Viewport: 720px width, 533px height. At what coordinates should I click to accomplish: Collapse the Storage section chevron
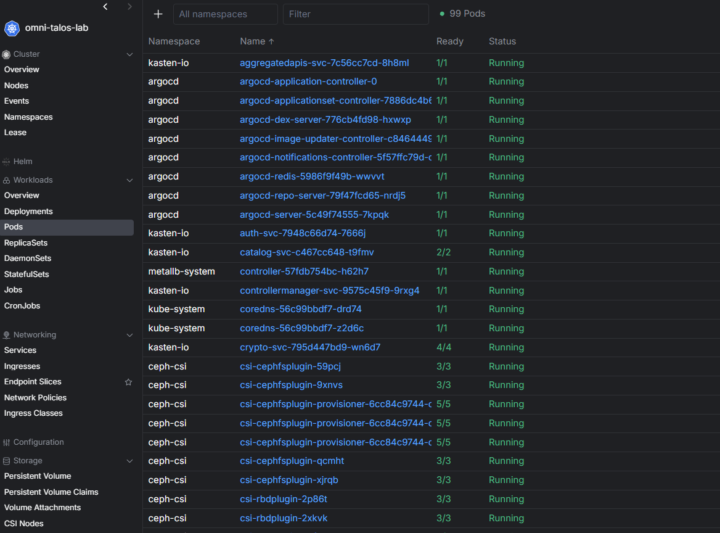click(129, 461)
